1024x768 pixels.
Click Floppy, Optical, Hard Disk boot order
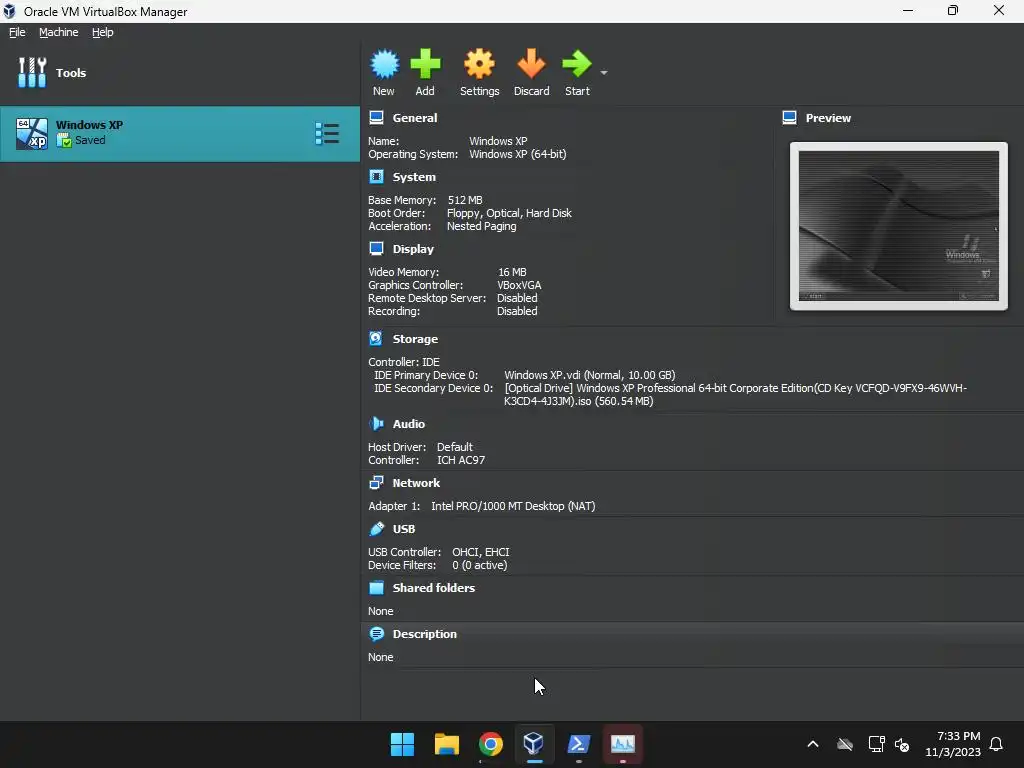coord(509,213)
